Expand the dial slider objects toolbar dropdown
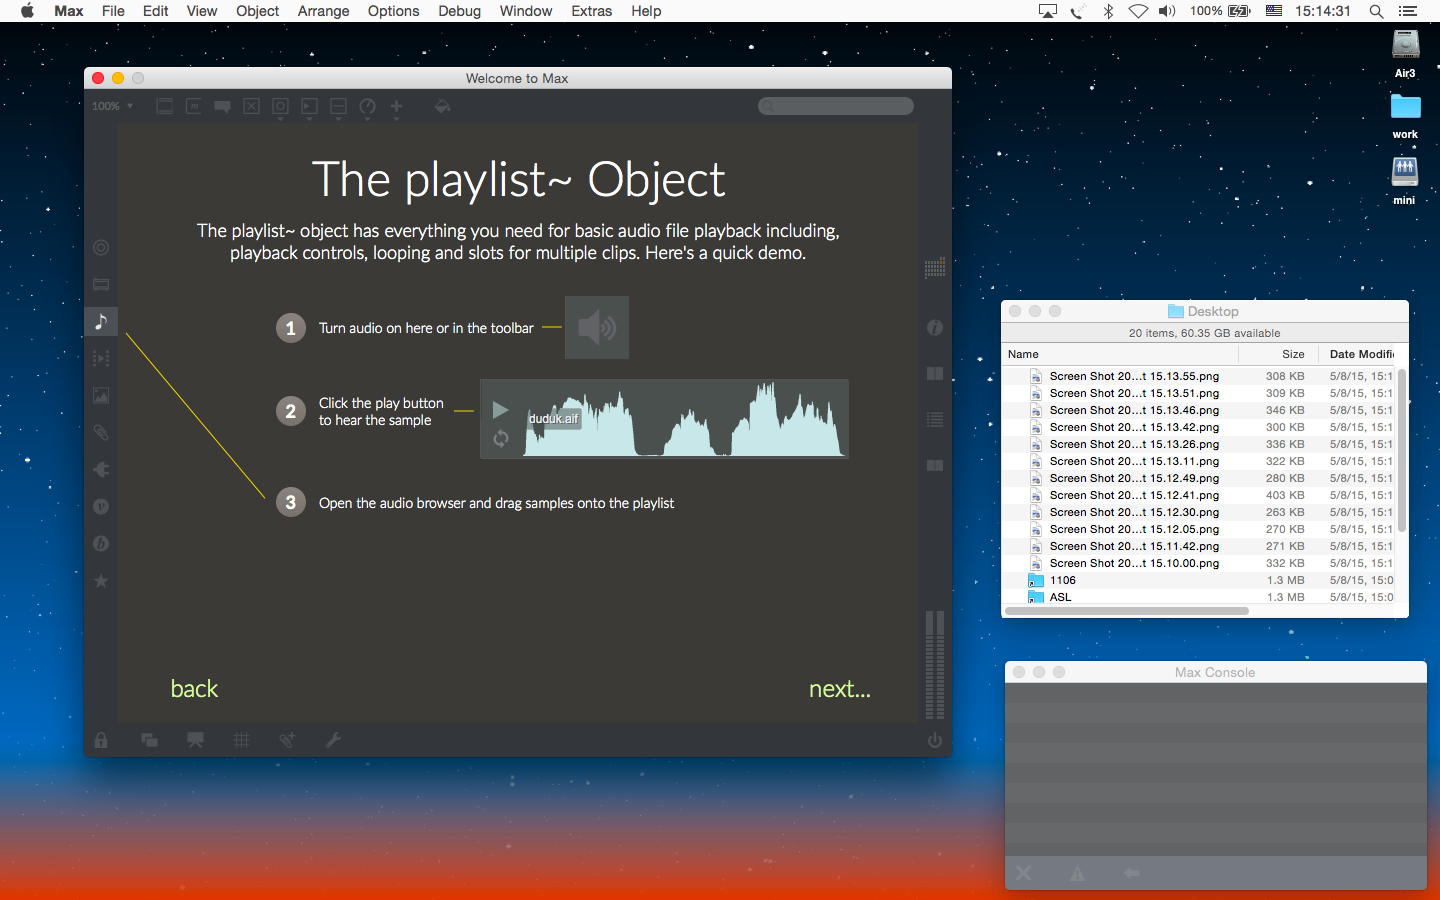The width and height of the screenshot is (1440, 900). (x=367, y=108)
